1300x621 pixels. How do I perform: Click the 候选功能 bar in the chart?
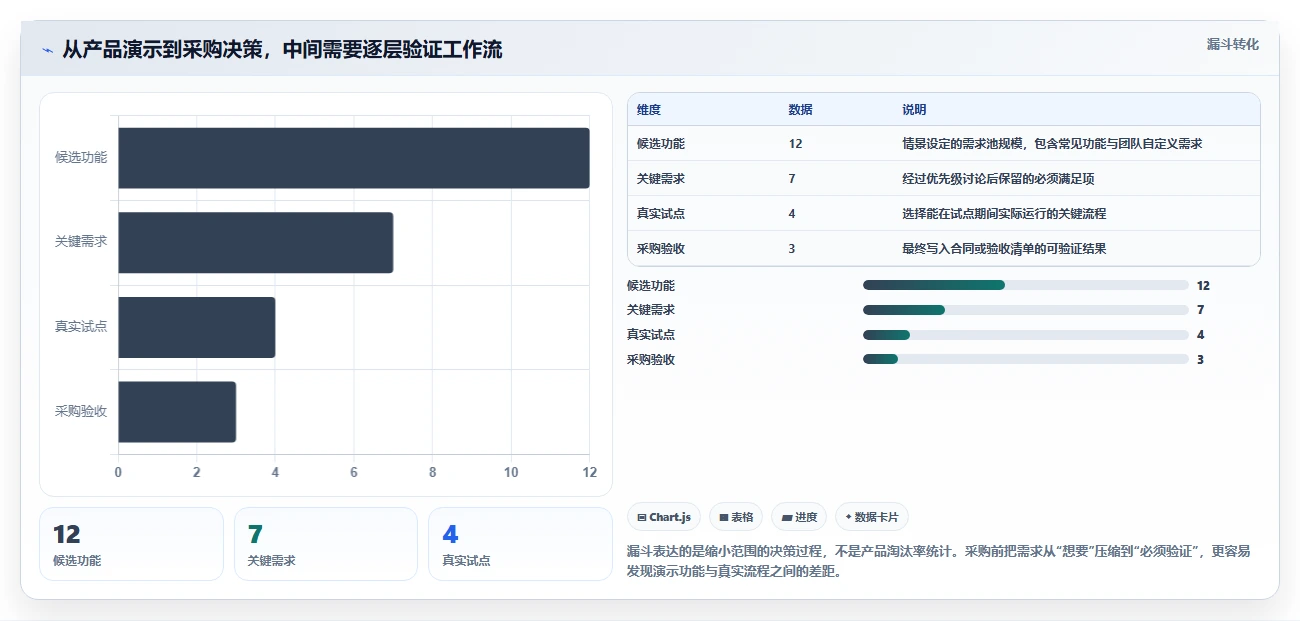(x=354, y=158)
